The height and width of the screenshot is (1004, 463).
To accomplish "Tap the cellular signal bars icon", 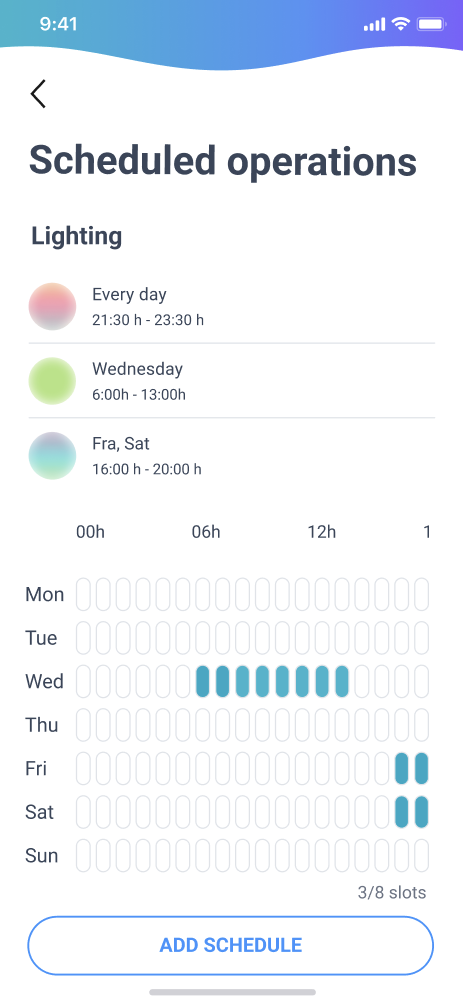I will coord(374,25).
